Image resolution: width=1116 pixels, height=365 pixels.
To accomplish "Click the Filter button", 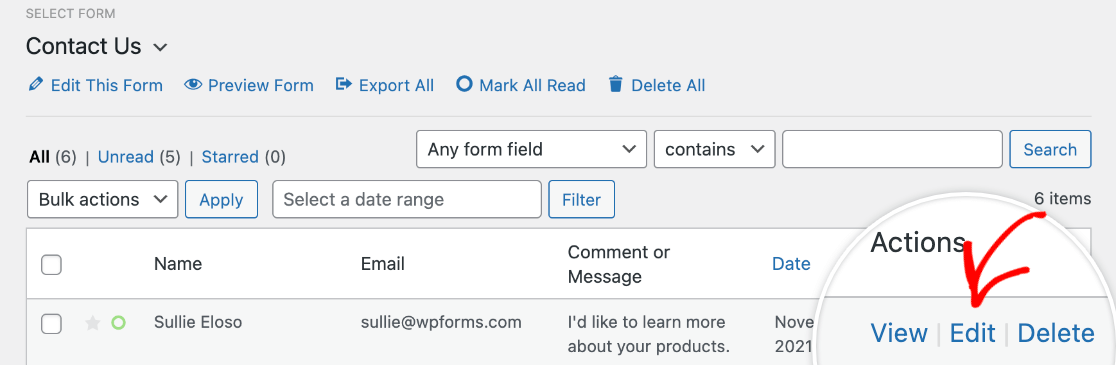I will coord(581,199).
